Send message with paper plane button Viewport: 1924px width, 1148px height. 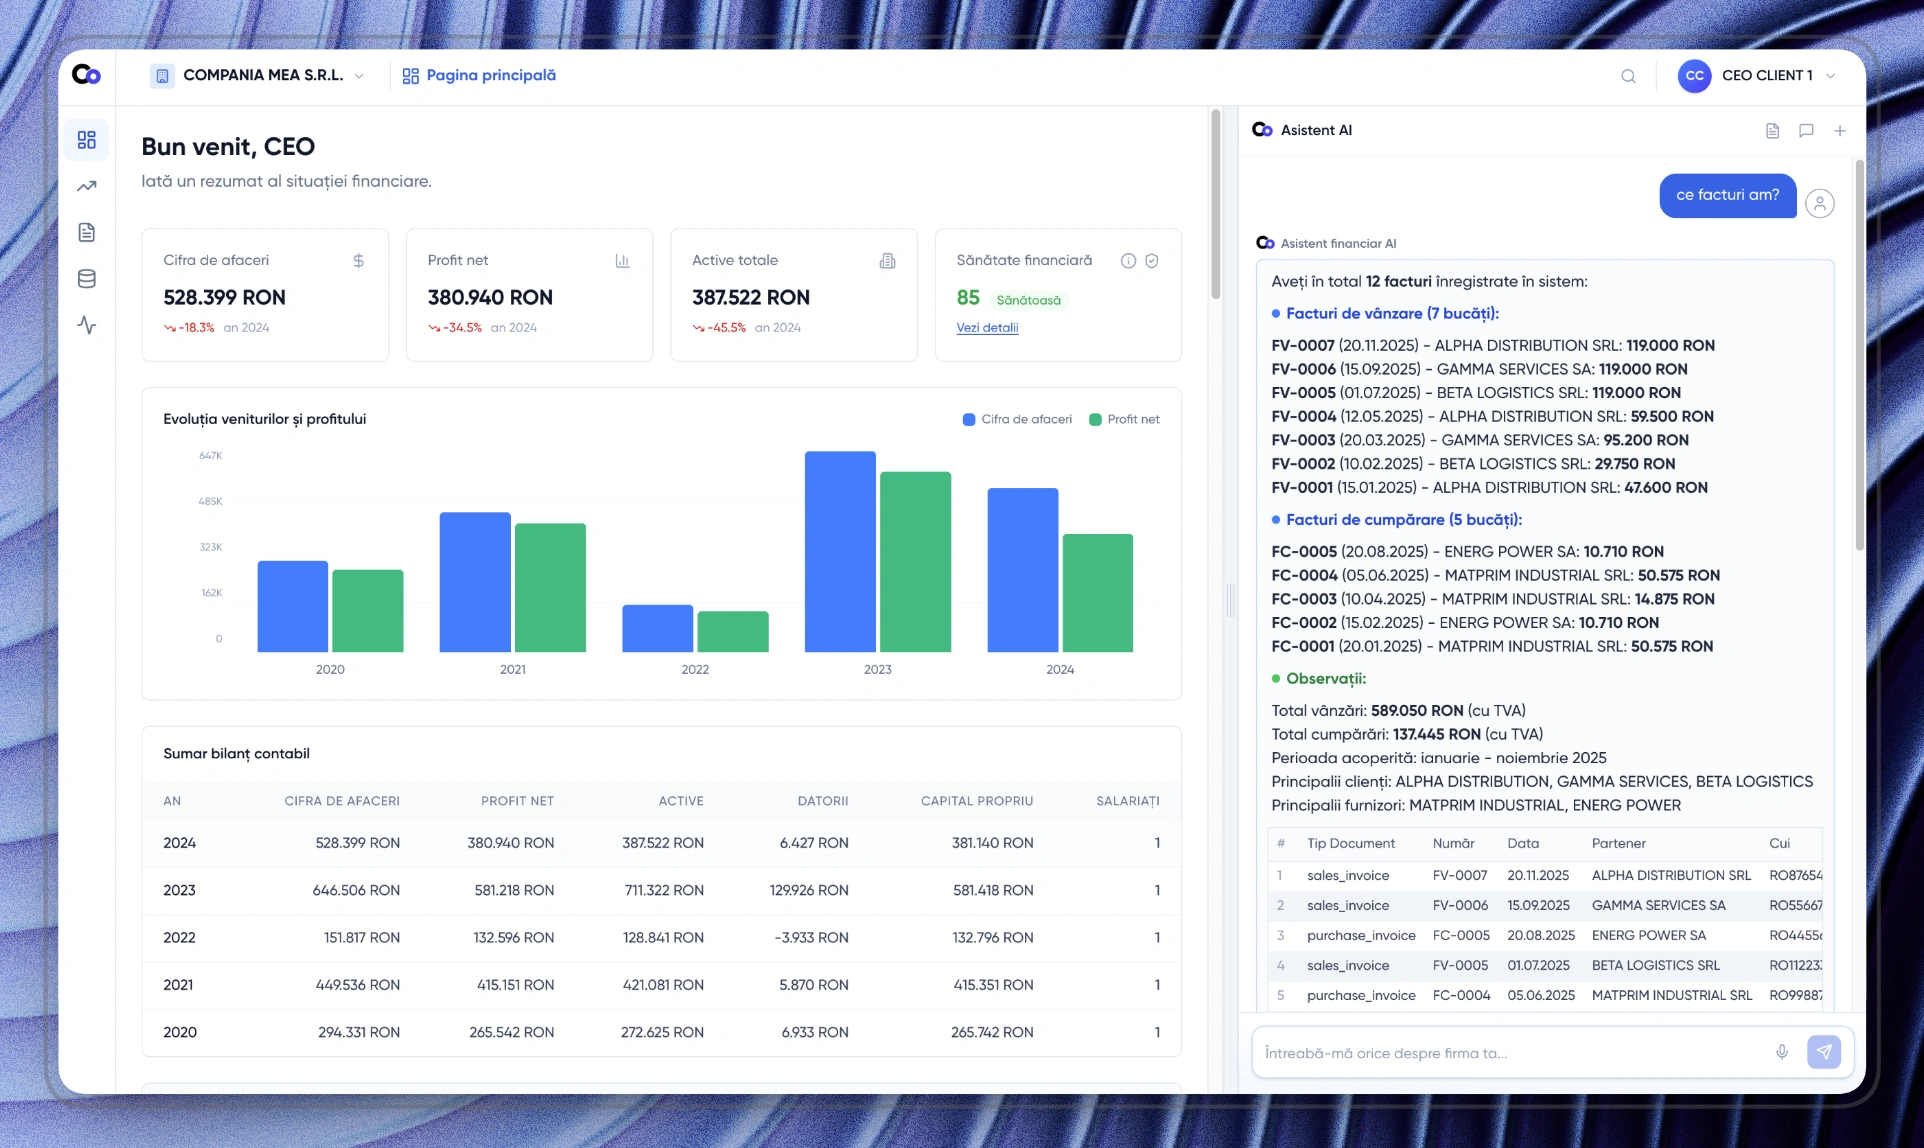coord(1823,1052)
